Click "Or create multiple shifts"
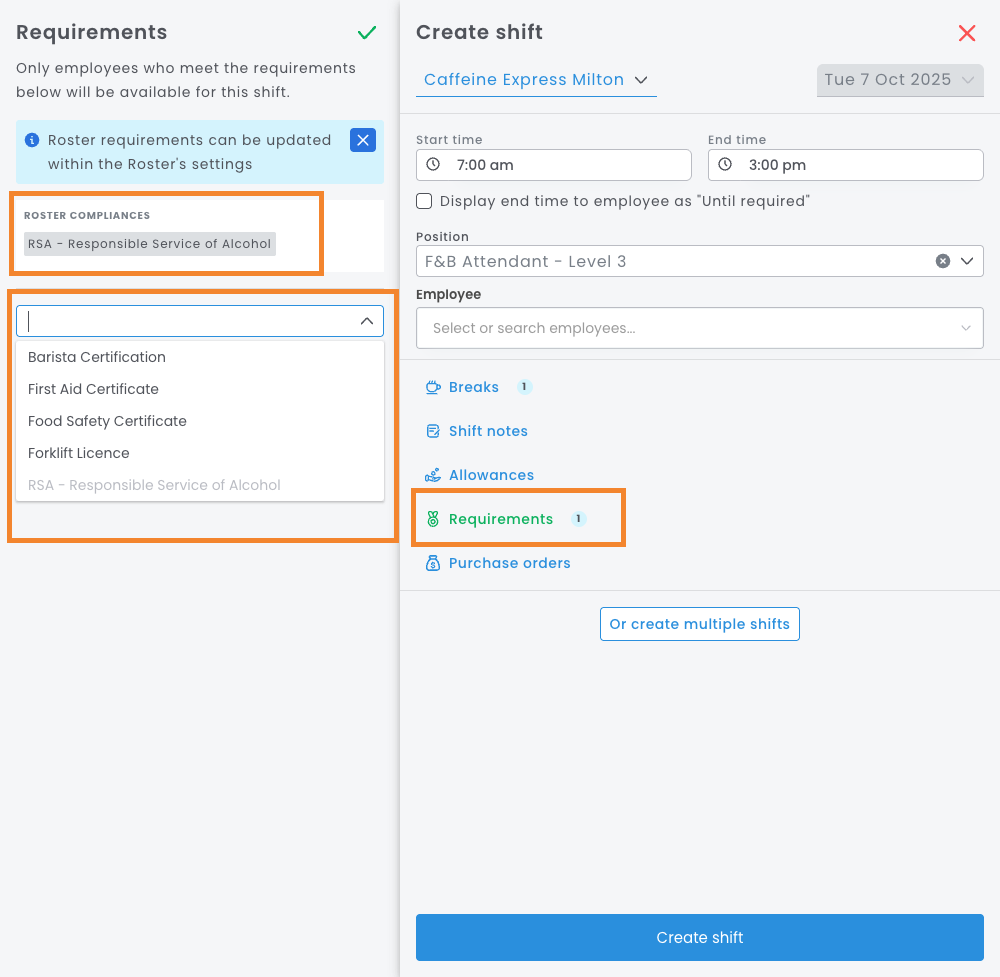Screen dimensions: 1000x977 tap(699, 624)
